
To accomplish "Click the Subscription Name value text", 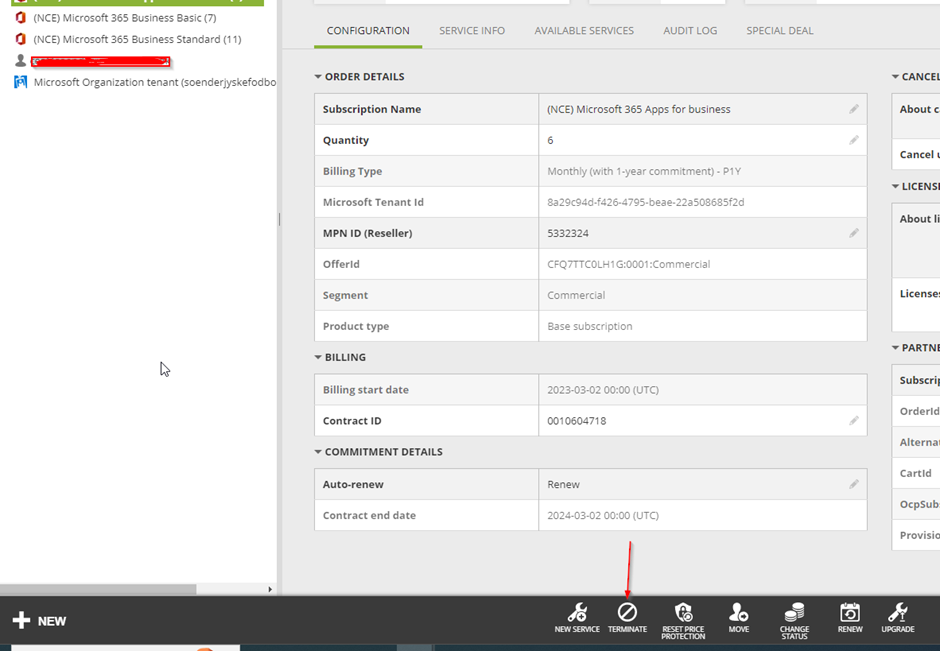I will point(638,109).
